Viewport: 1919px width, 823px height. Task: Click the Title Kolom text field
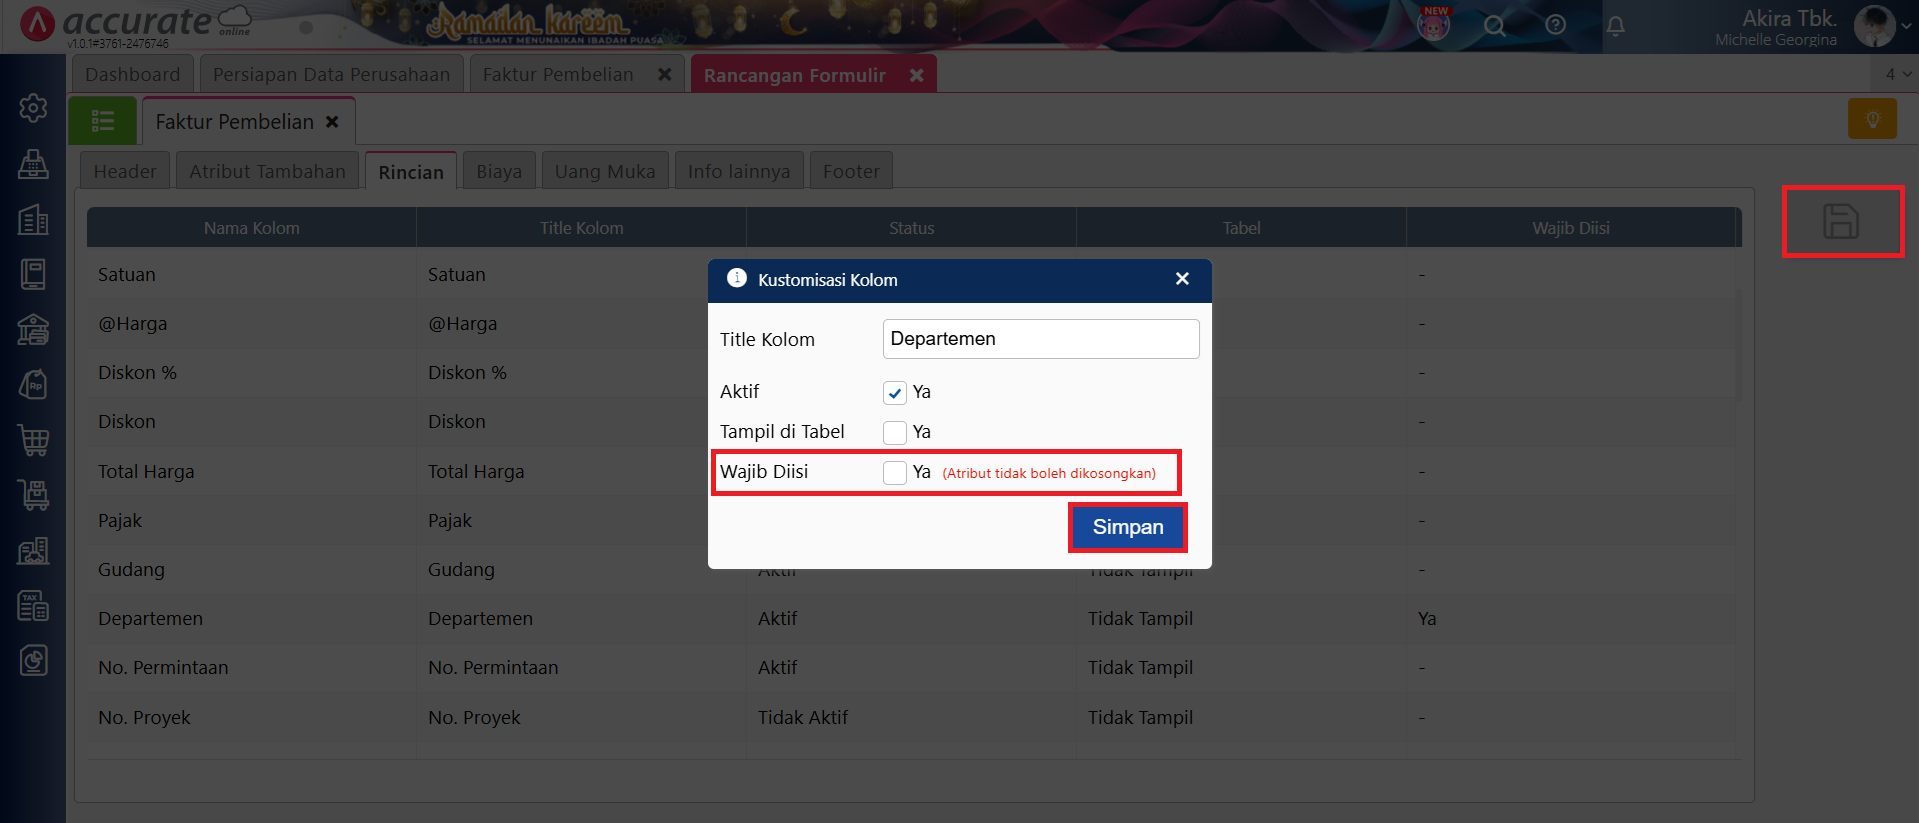[1040, 339]
